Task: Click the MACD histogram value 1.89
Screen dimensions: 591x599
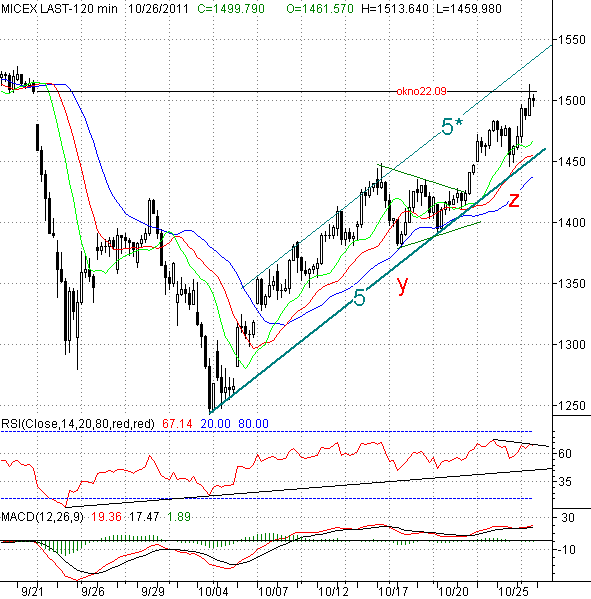Action: (179, 517)
